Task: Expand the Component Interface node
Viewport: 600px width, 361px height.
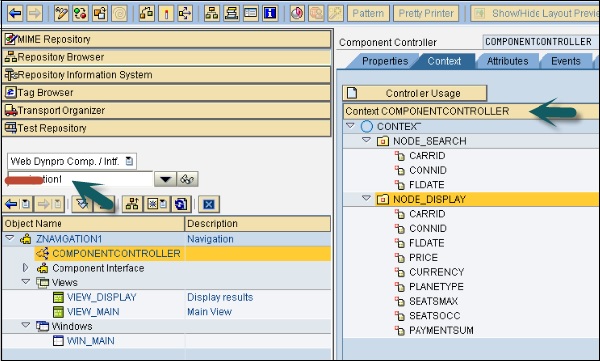Action: coord(25,268)
